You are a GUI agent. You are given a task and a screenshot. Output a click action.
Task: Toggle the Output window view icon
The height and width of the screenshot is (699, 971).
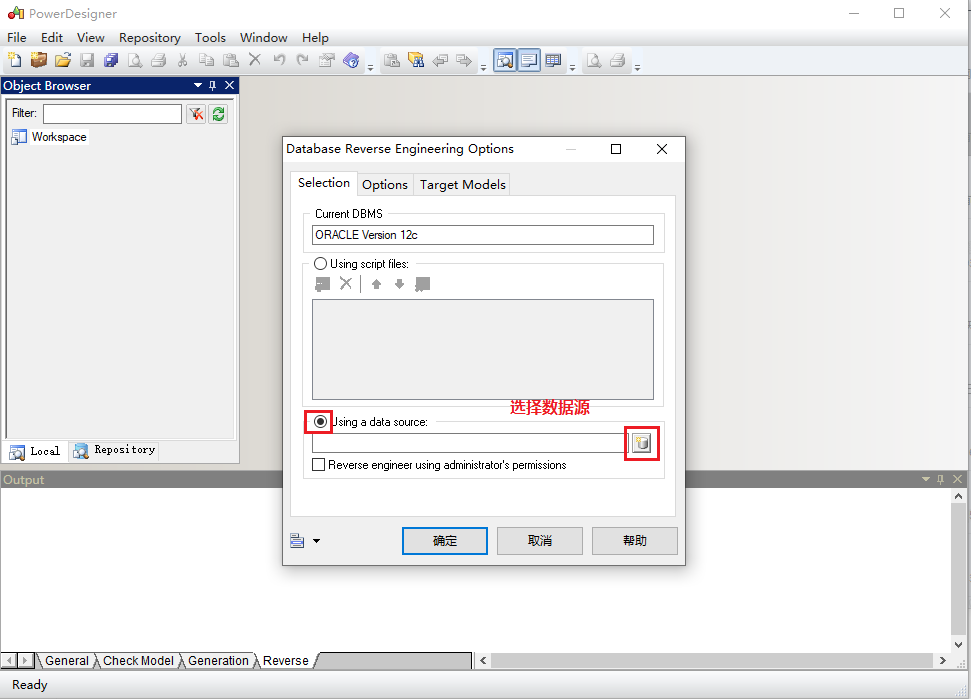(529, 60)
